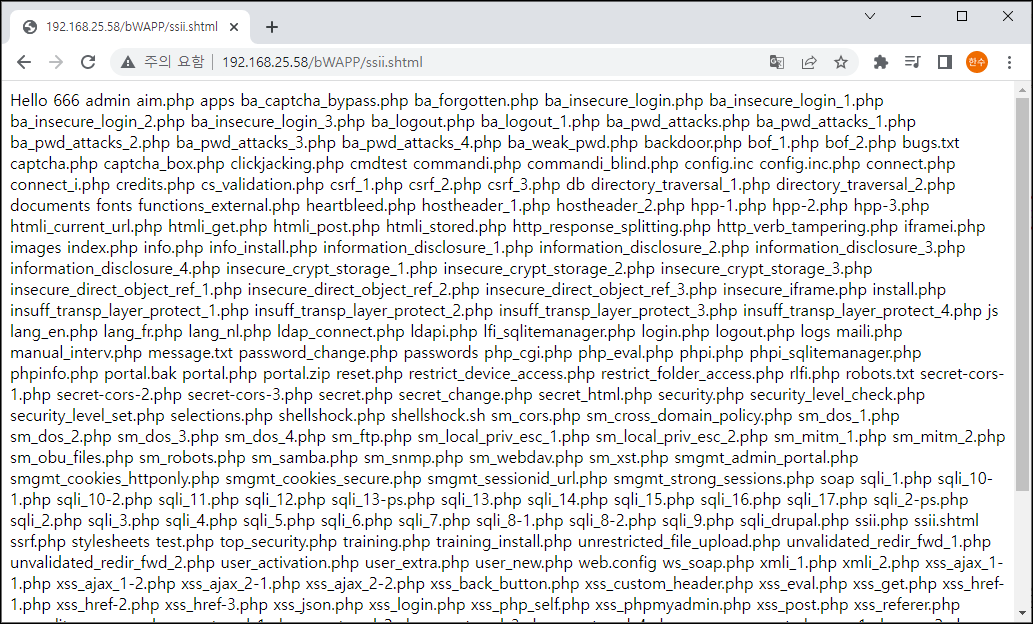Viewport: 1033px width, 624px height.
Task: Click the text 'Hello 666' greeting
Action: point(45,101)
